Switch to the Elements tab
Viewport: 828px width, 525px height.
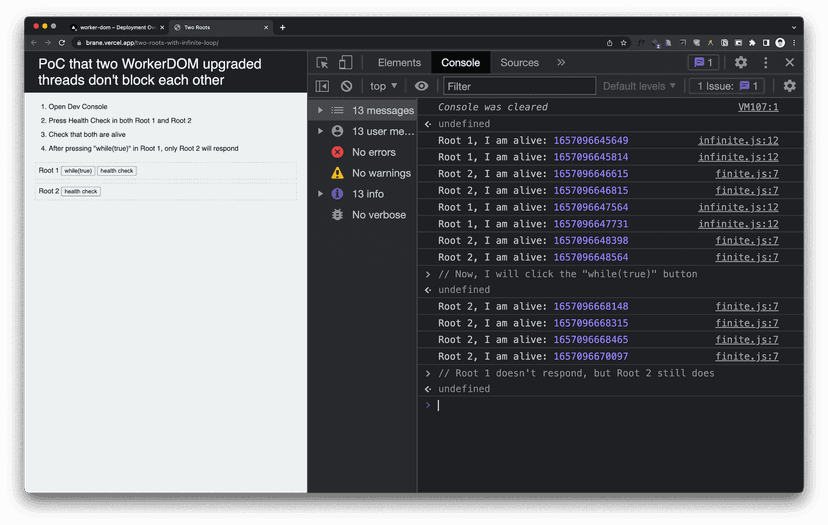click(399, 62)
